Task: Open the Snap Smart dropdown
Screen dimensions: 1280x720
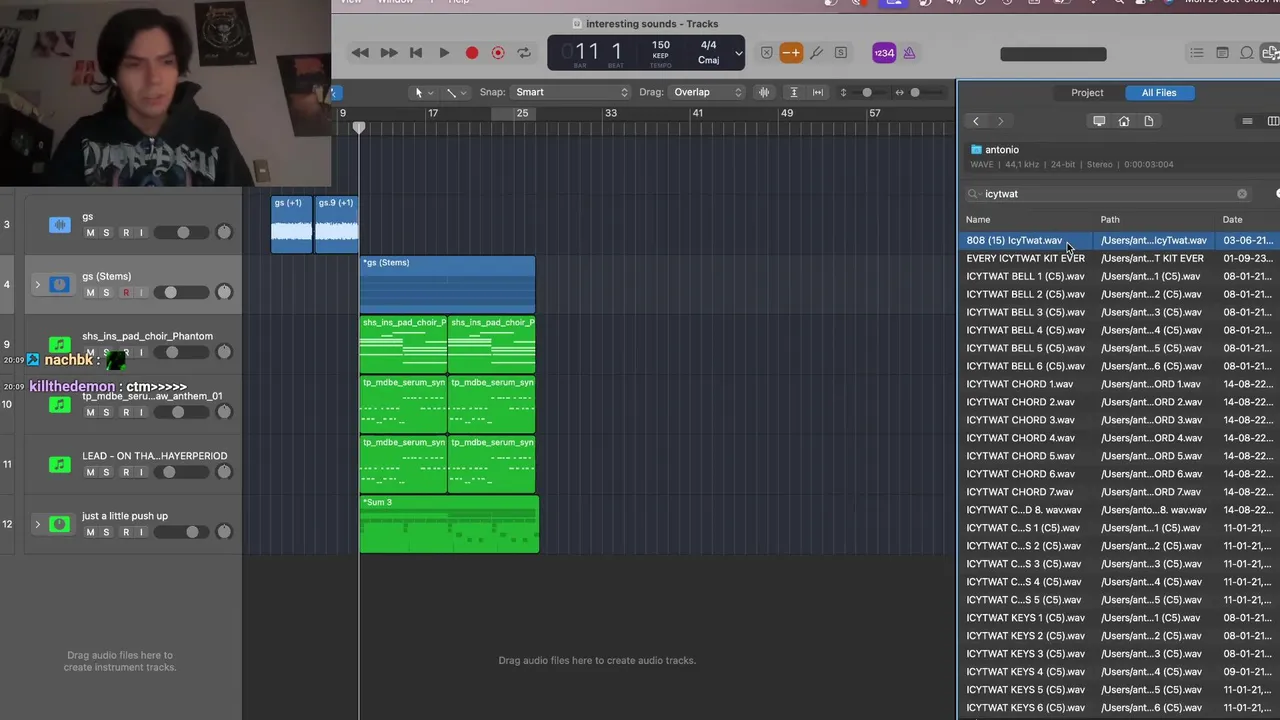Action: click(570, 92)
